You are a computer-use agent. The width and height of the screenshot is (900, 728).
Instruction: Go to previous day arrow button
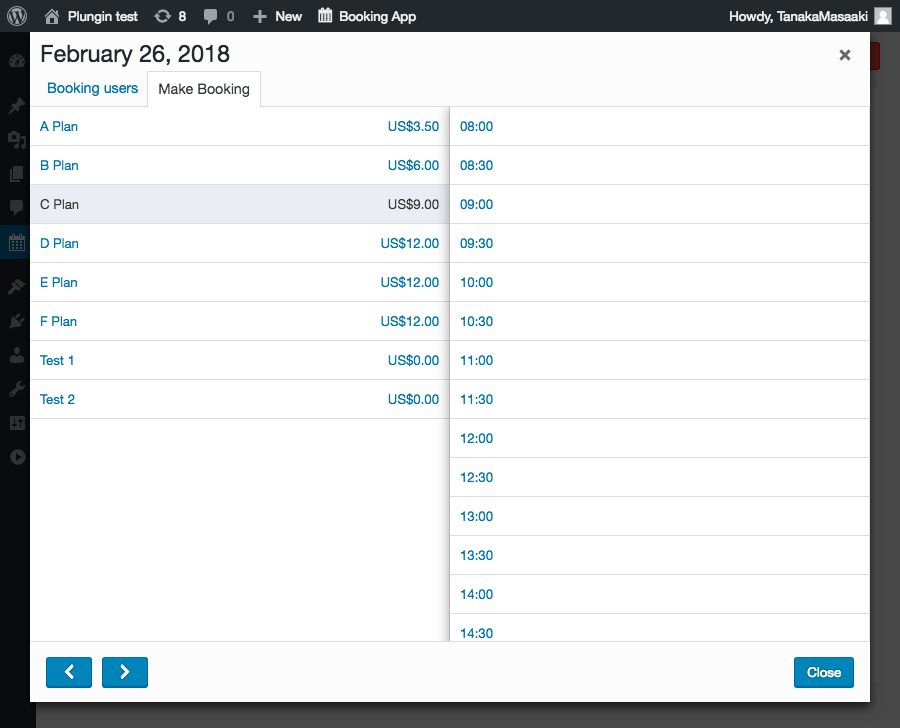69,672
